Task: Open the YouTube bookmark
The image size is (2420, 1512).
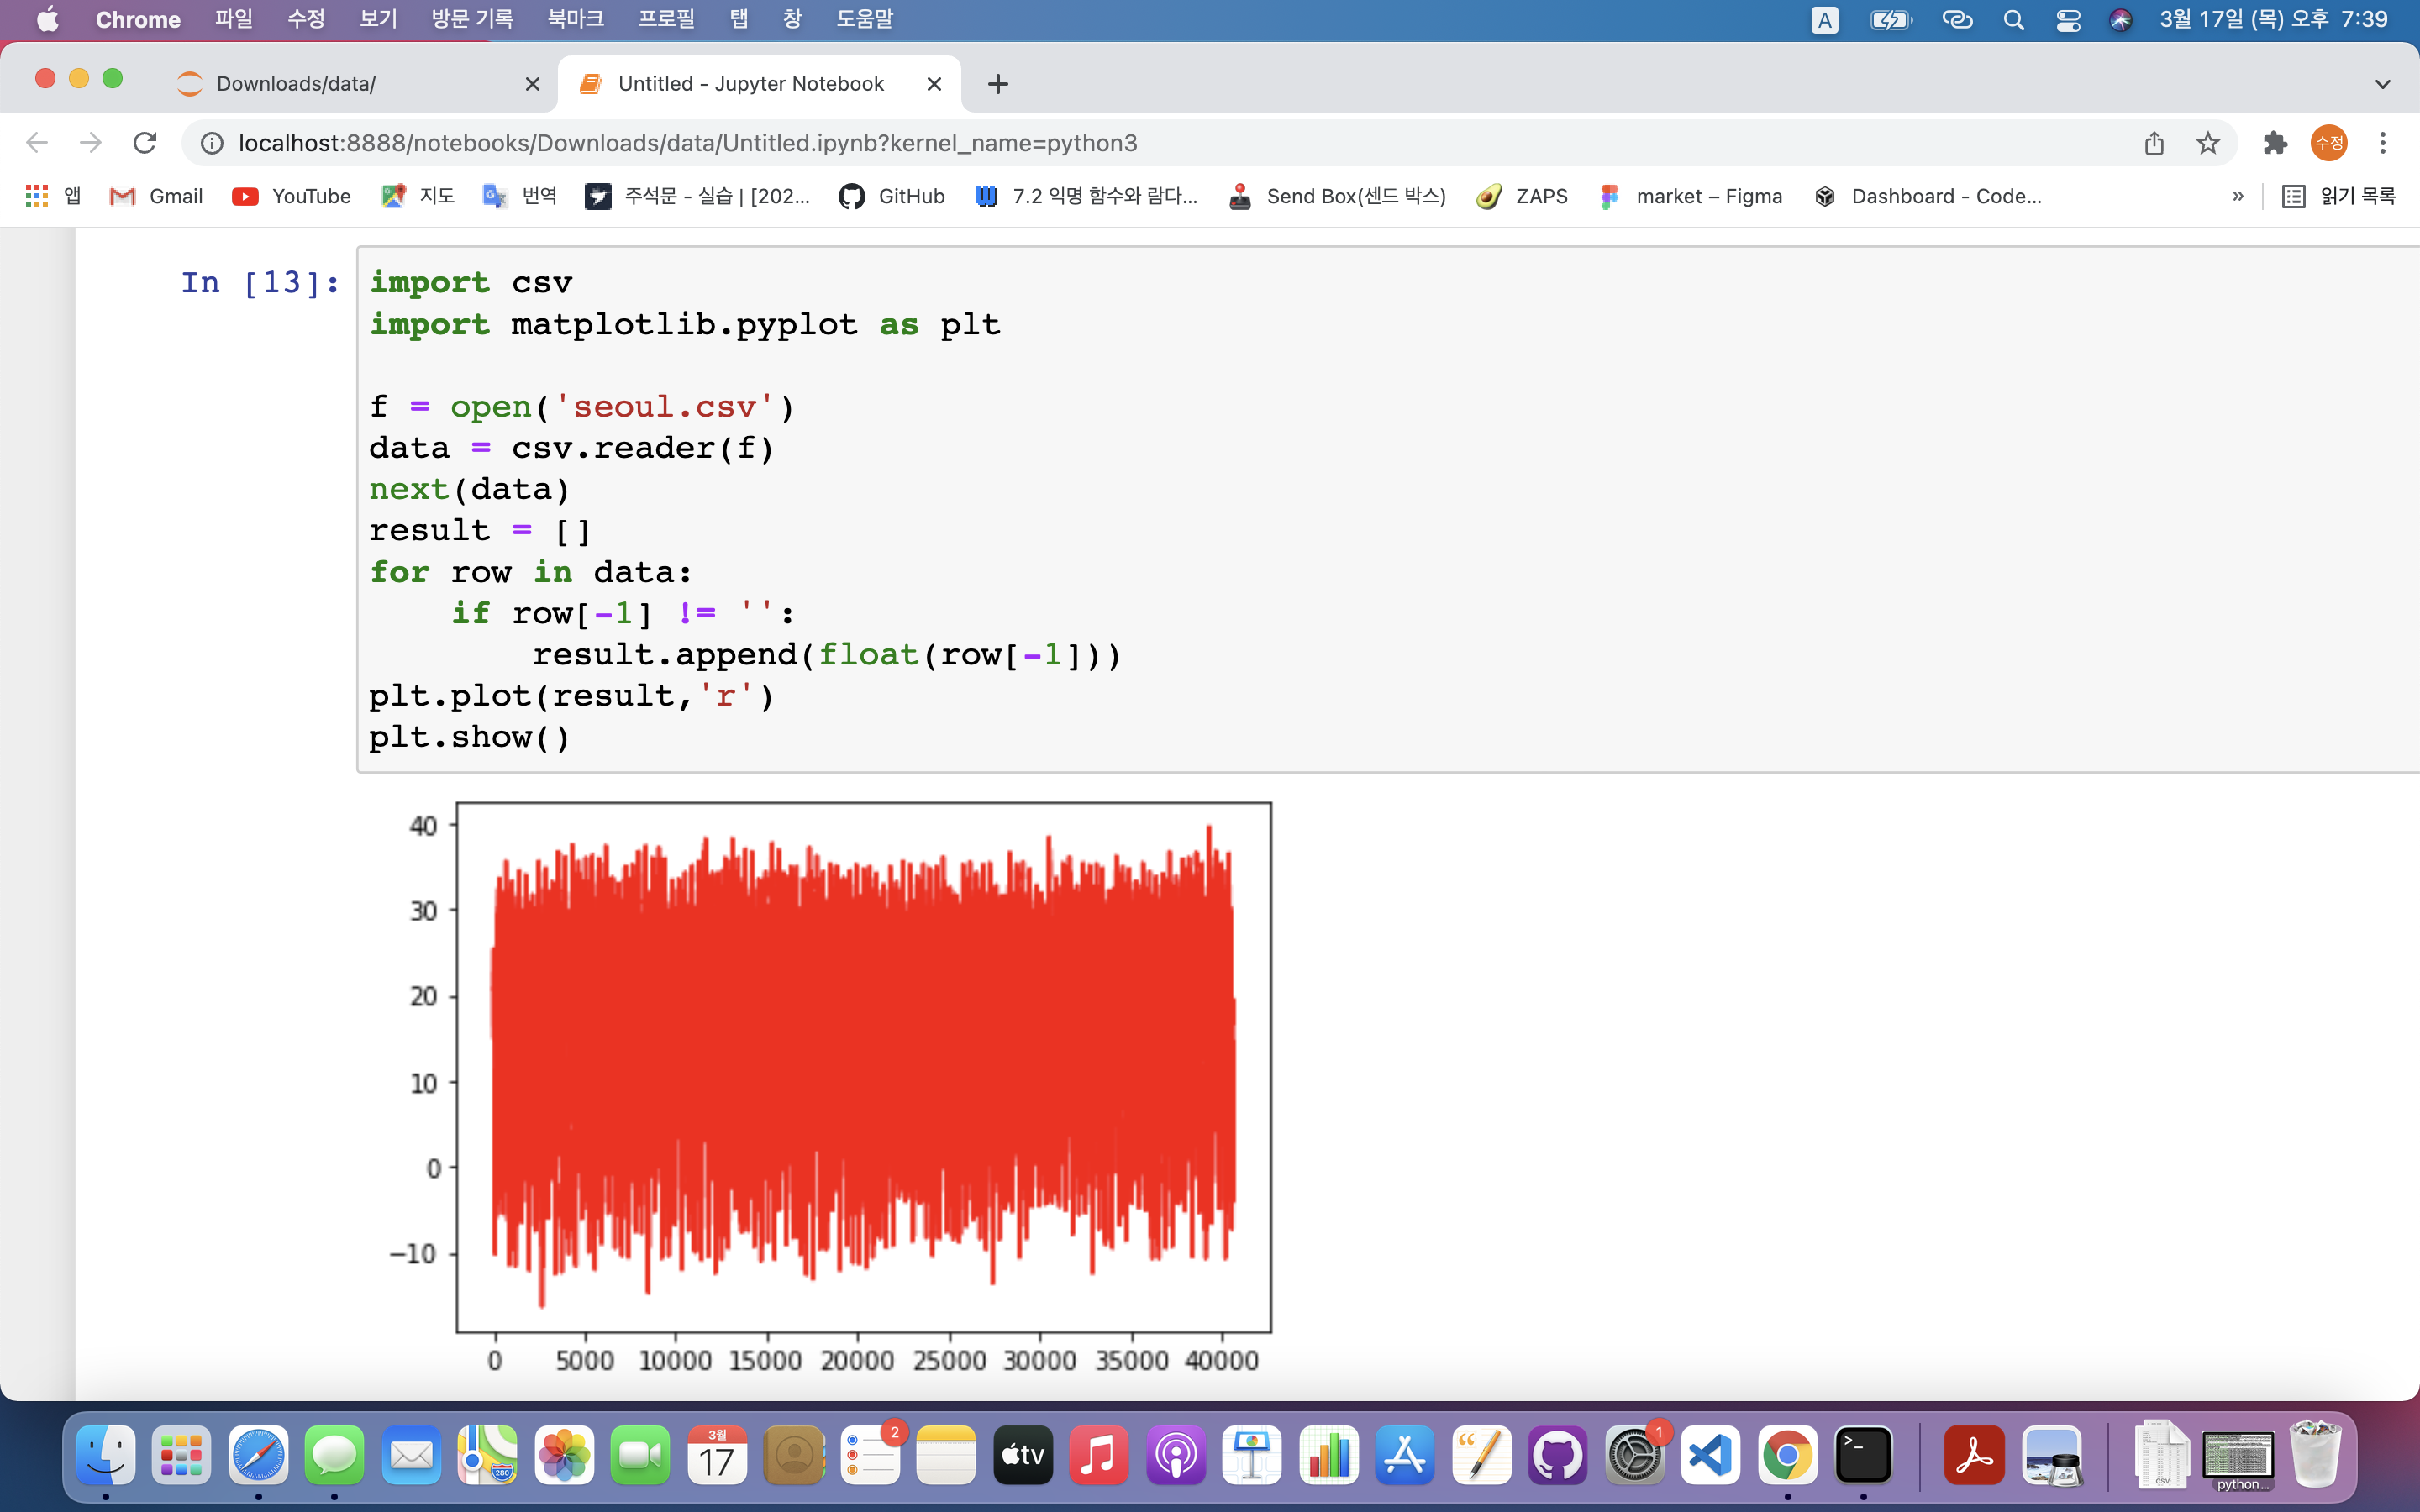Action: [291, 196]
